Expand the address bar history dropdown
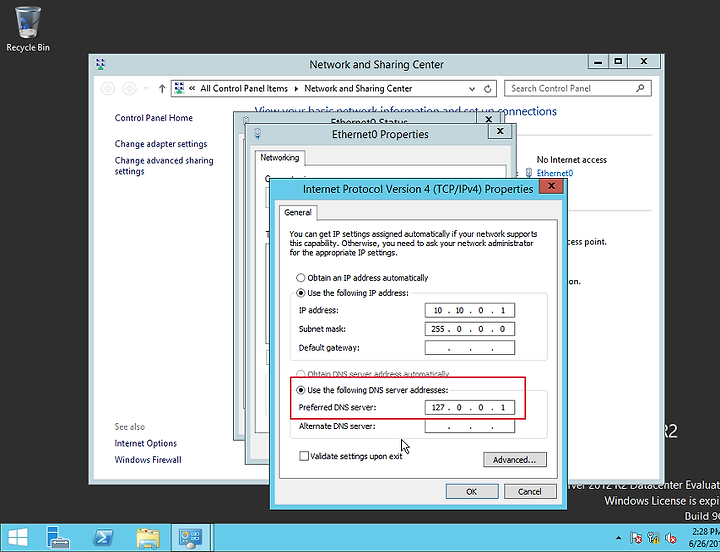This screenshot has height=552, width=720. [472, 89]
